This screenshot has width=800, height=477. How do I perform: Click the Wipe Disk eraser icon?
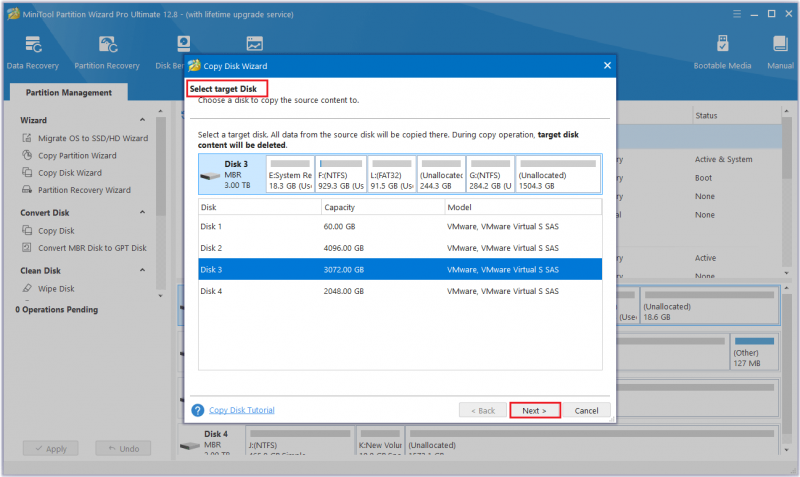[x=27, y=288]
